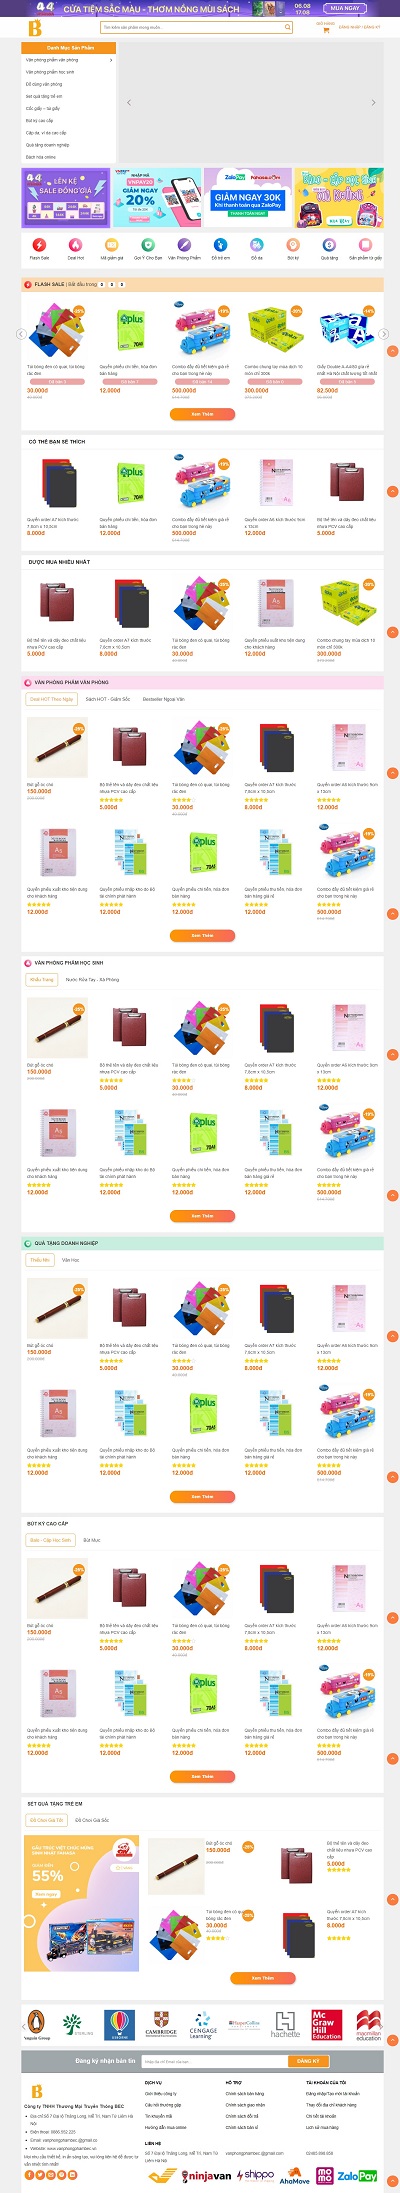Go back with main banner left arrow
Image resolution: width=400 pixels, height=2193 pixels.
click(129, 102)
